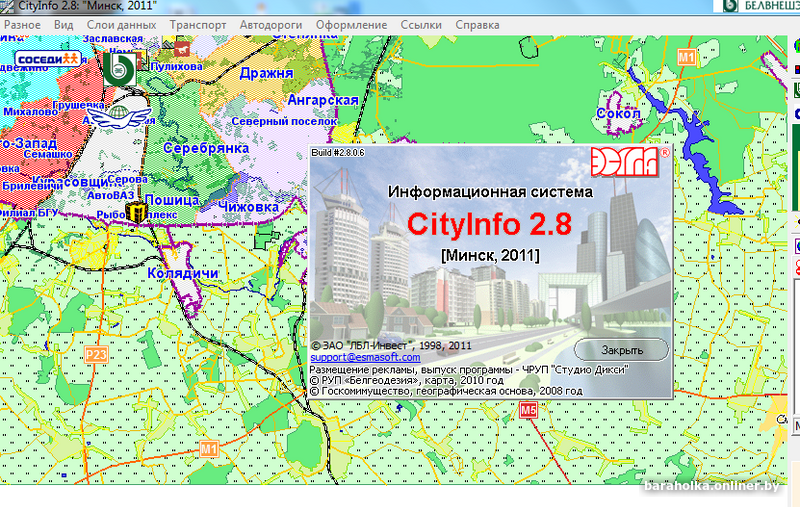Click the Р23 road sign marker
This screenshot has height=507, width=800.
point(96,354)
